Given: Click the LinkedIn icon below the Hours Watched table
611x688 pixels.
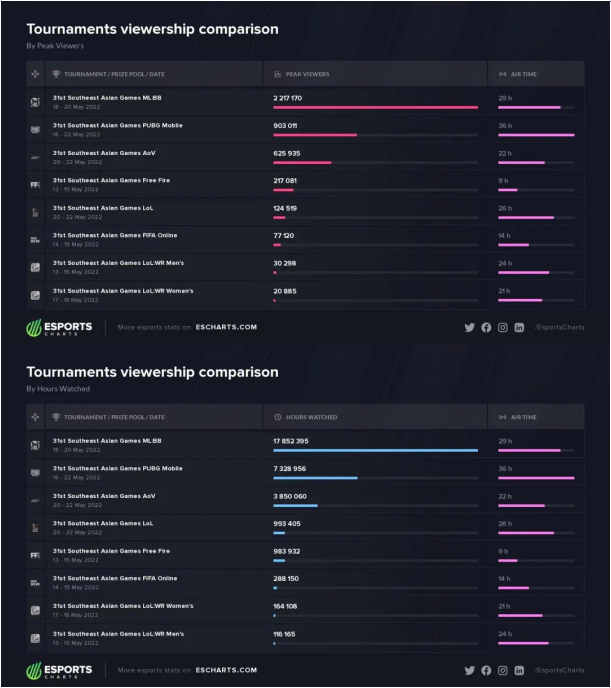Looking at the screenshot, I should pyautogui.click(x=519, y=670).
